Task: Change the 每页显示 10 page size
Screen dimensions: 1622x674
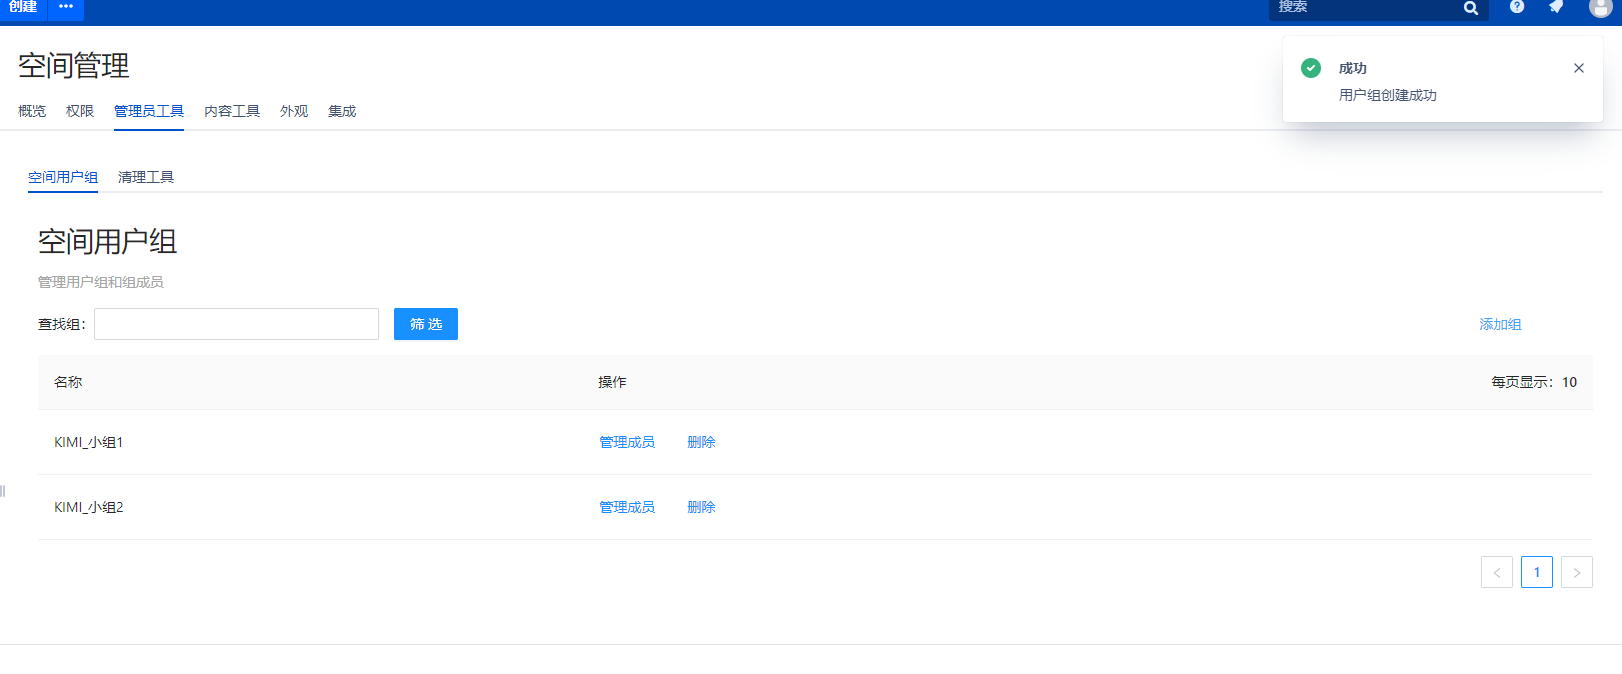Action: coord(1569,382)
